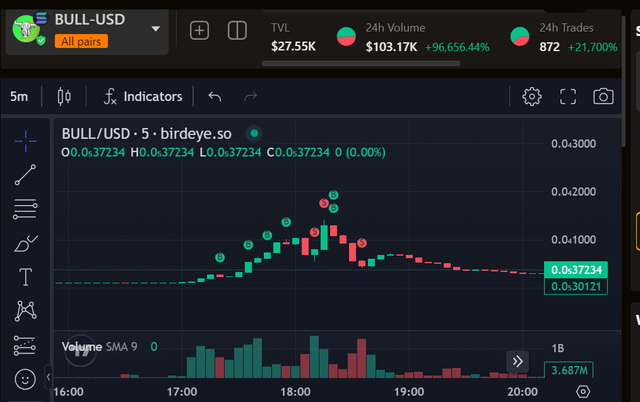
Task: Select the text annotation tool
Action: [25, 277]
